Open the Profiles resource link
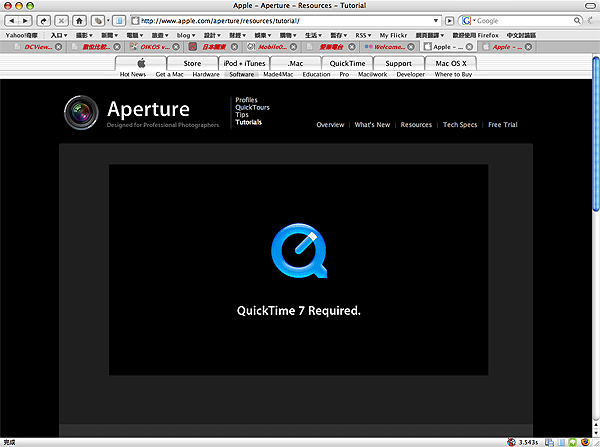The height and width of the screenshot is (447, 600). [246, 100]
